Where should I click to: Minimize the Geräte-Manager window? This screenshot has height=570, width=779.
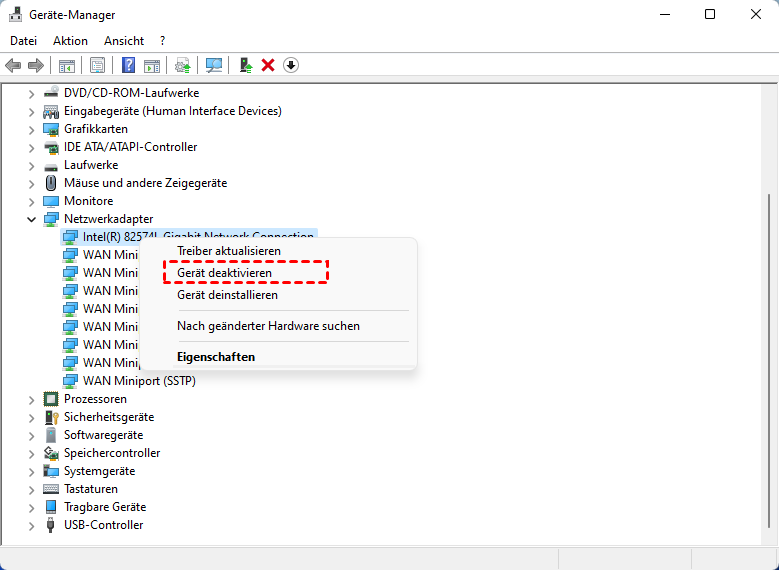664,14
